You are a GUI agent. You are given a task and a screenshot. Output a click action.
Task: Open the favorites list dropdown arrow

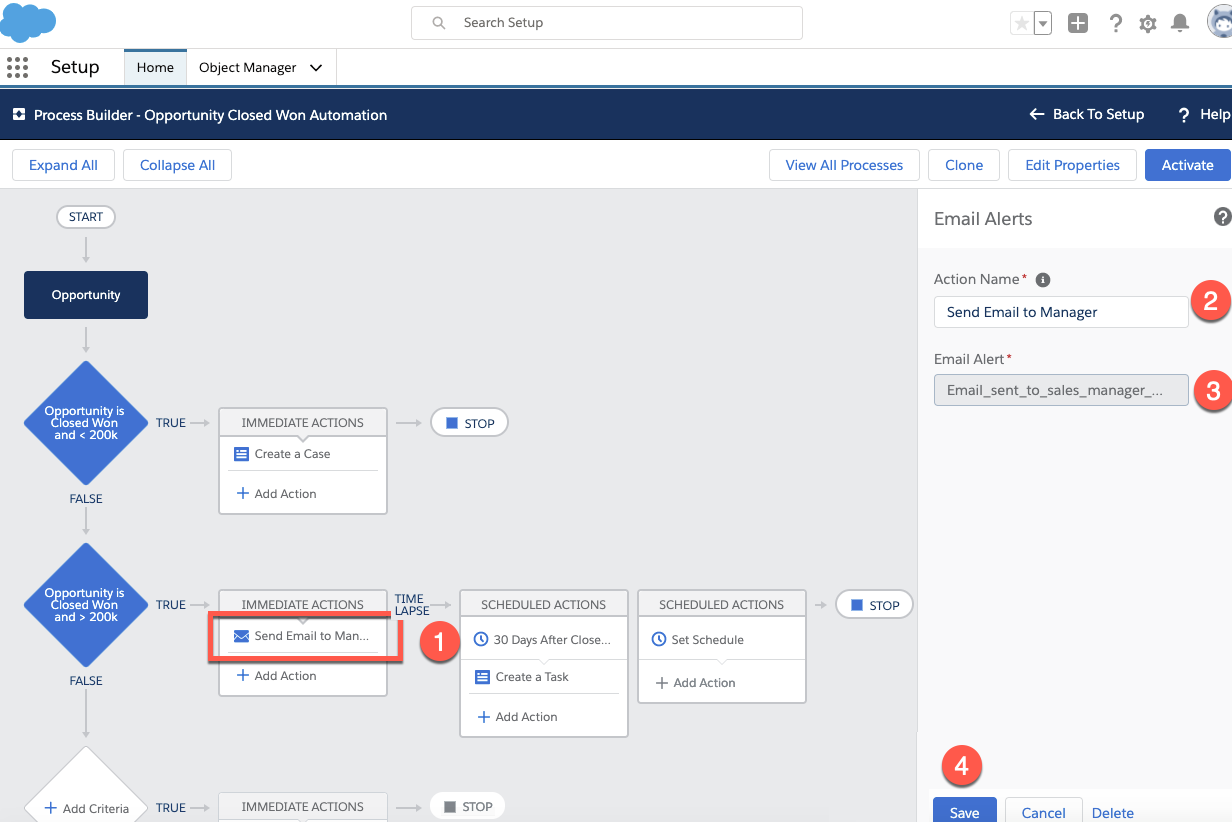coord(1043,23)
